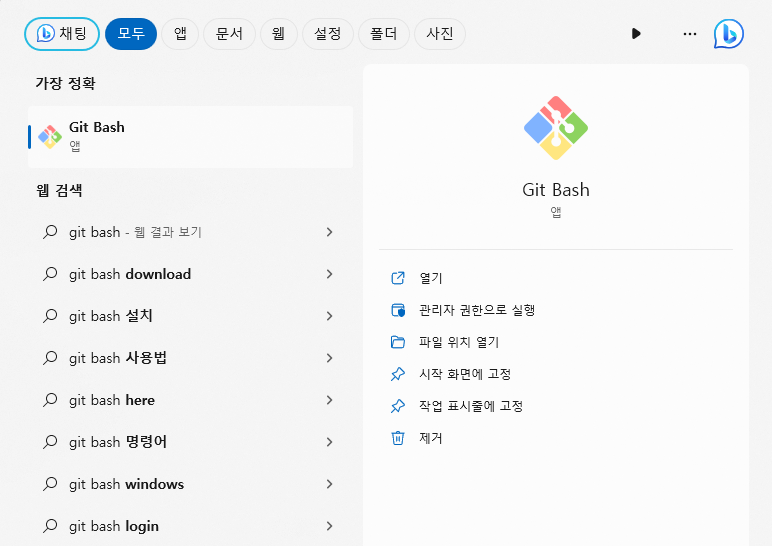The width and height of the screenshot is (772, 546).
Task: Click the large Git Bash logo in preview
Action: tap(556, 128)
